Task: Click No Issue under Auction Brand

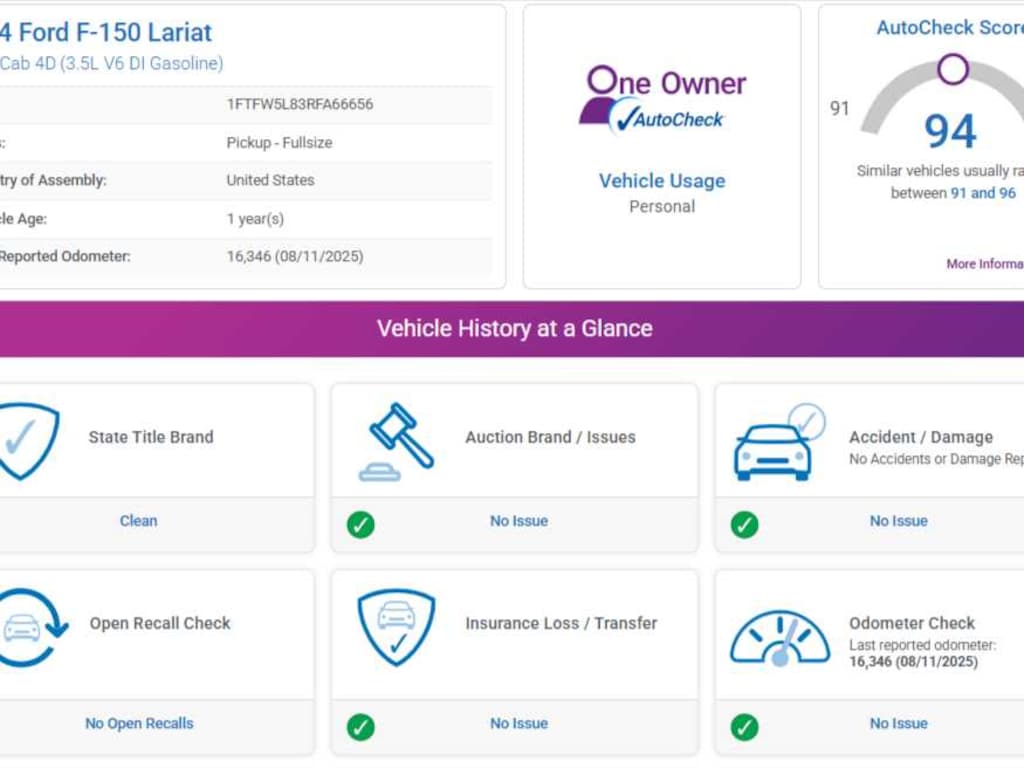Action: click(518, 521)
